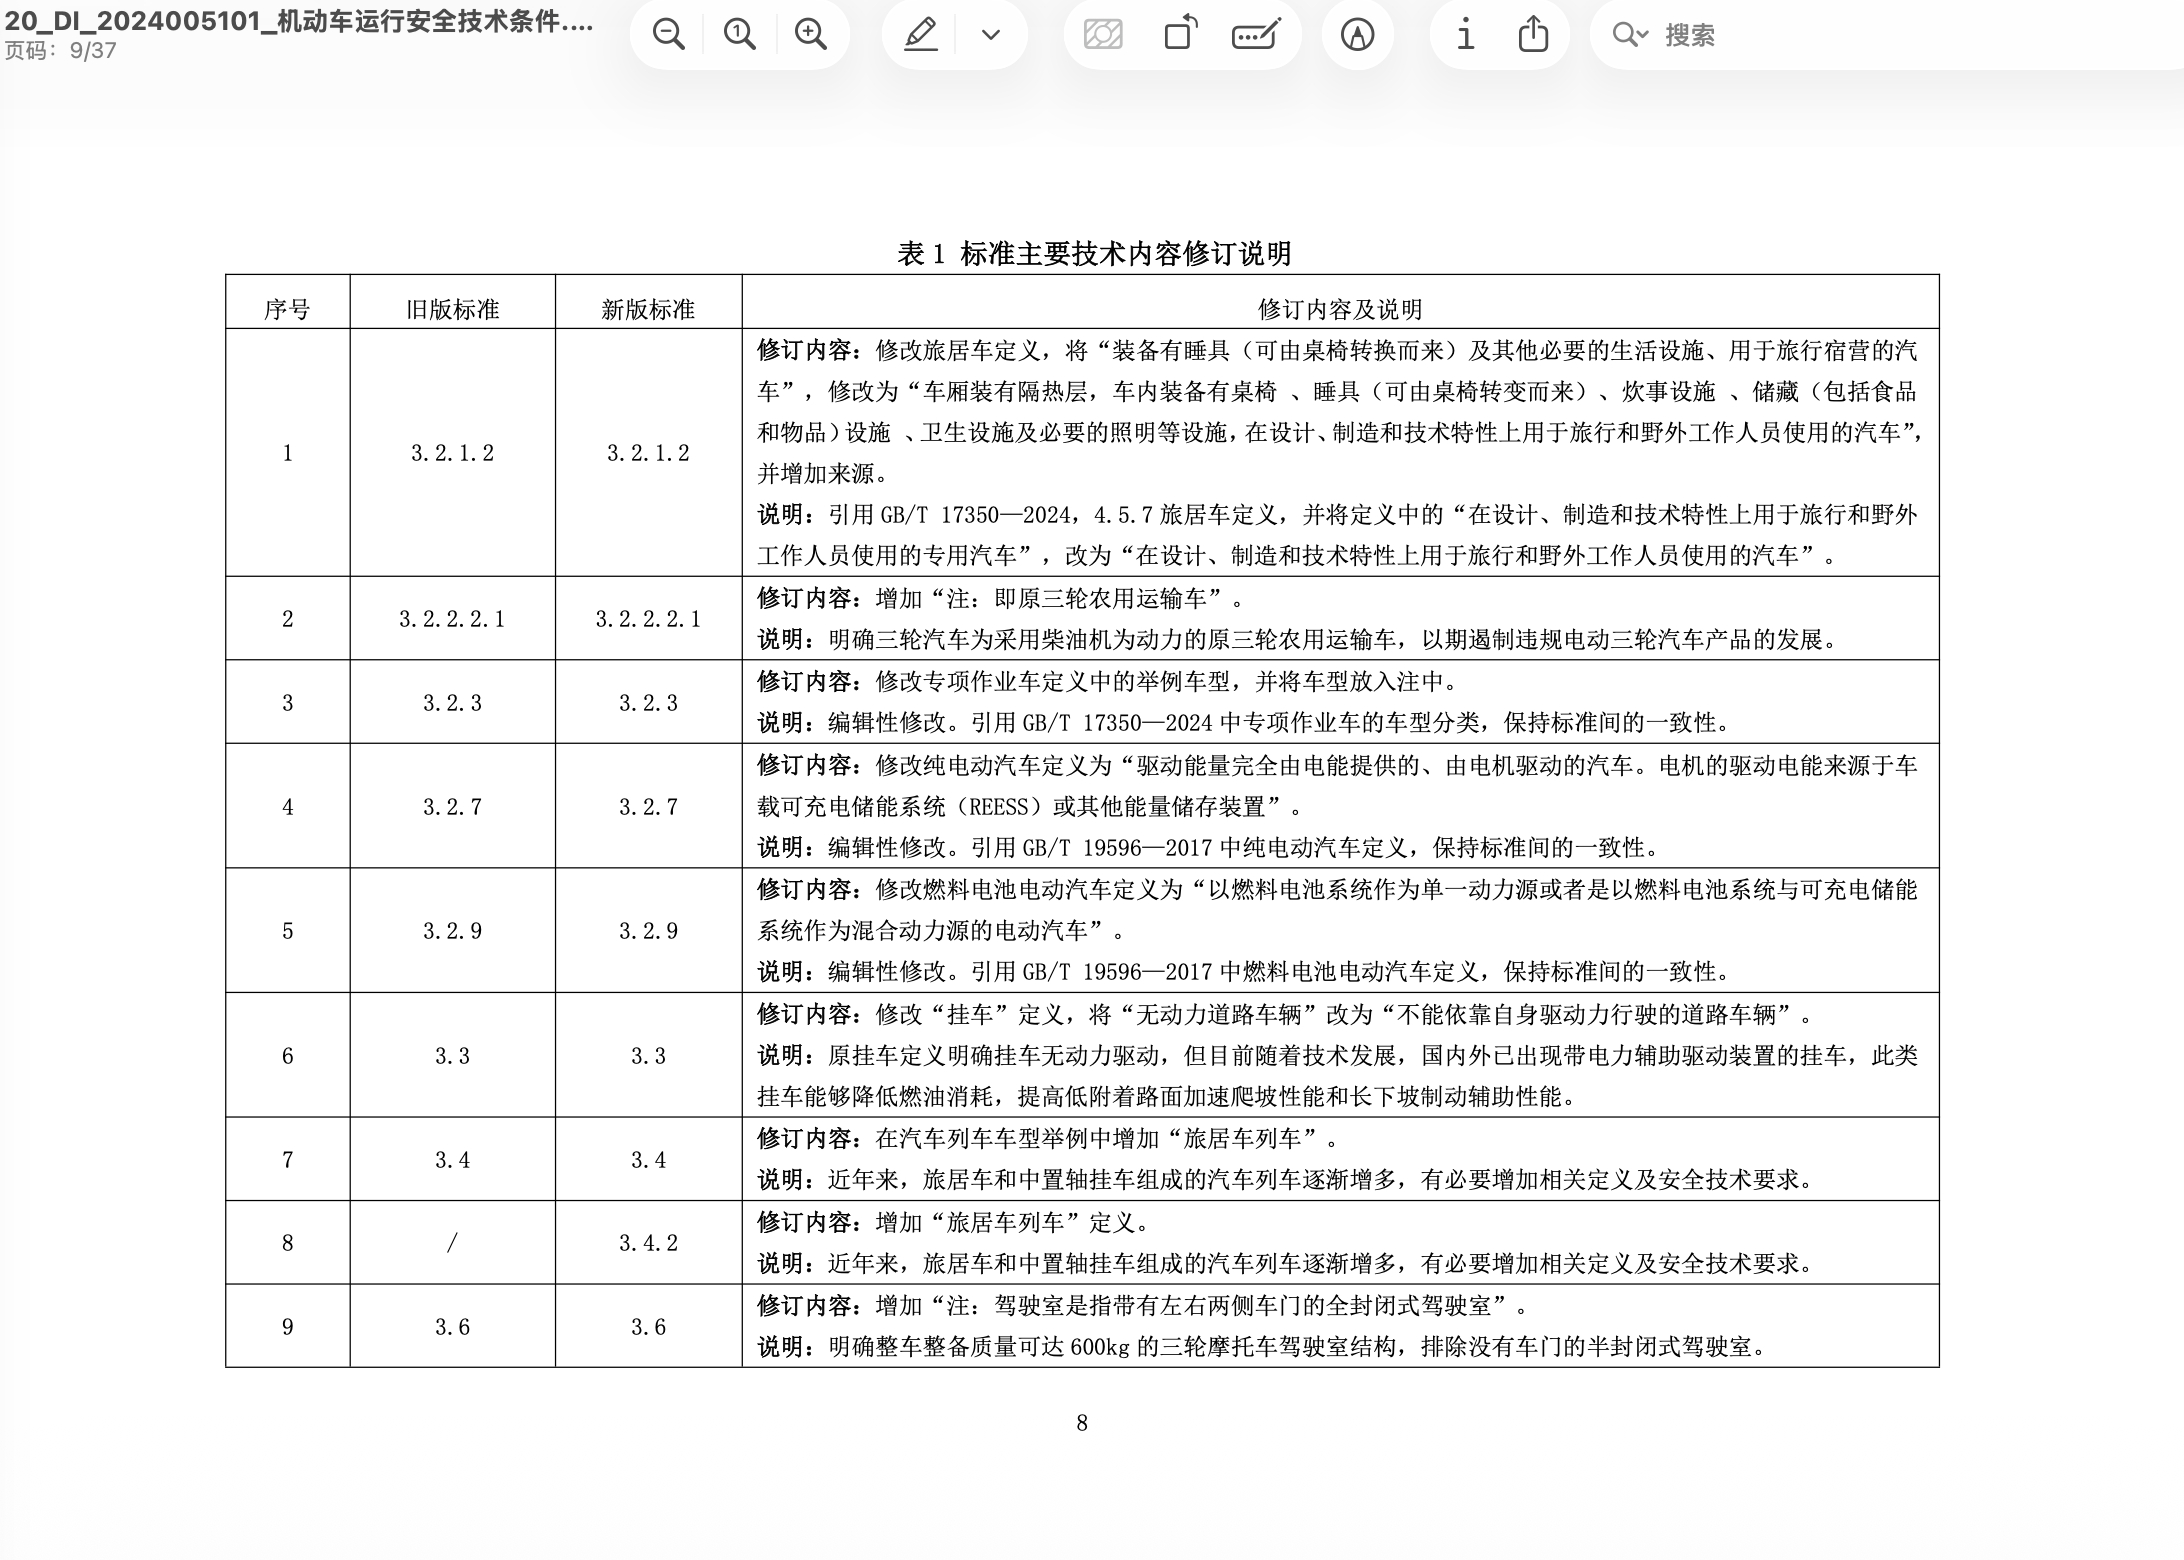This screenshot has width=2184, height=1560.
Task: Open the form filling signature tool
Action: point(1256,35)
